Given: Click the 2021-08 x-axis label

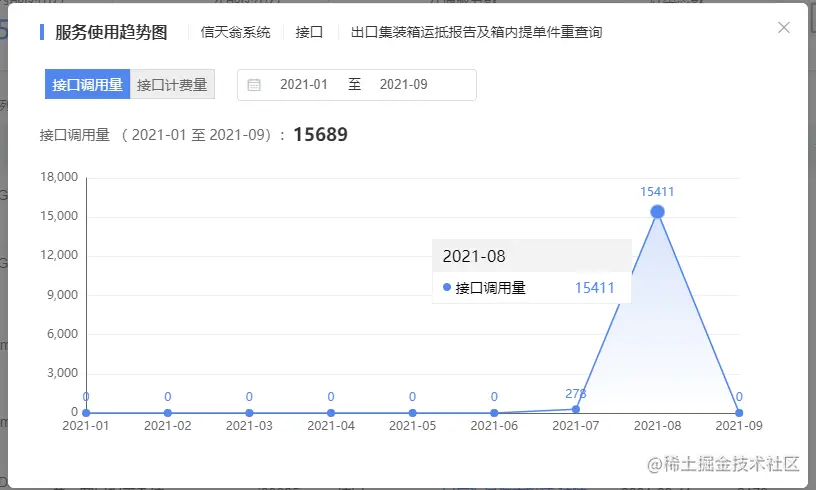Looking at the screenshot, I should coord(657,426).
